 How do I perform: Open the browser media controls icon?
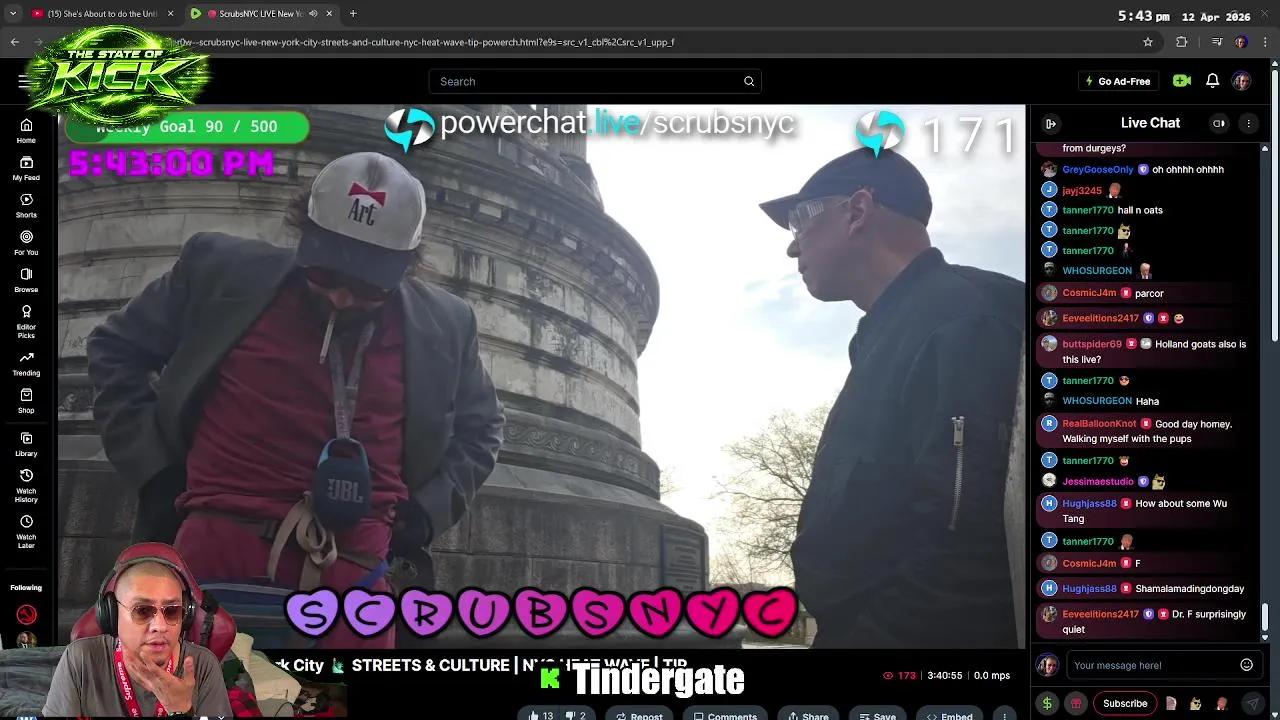point(1217,42)
